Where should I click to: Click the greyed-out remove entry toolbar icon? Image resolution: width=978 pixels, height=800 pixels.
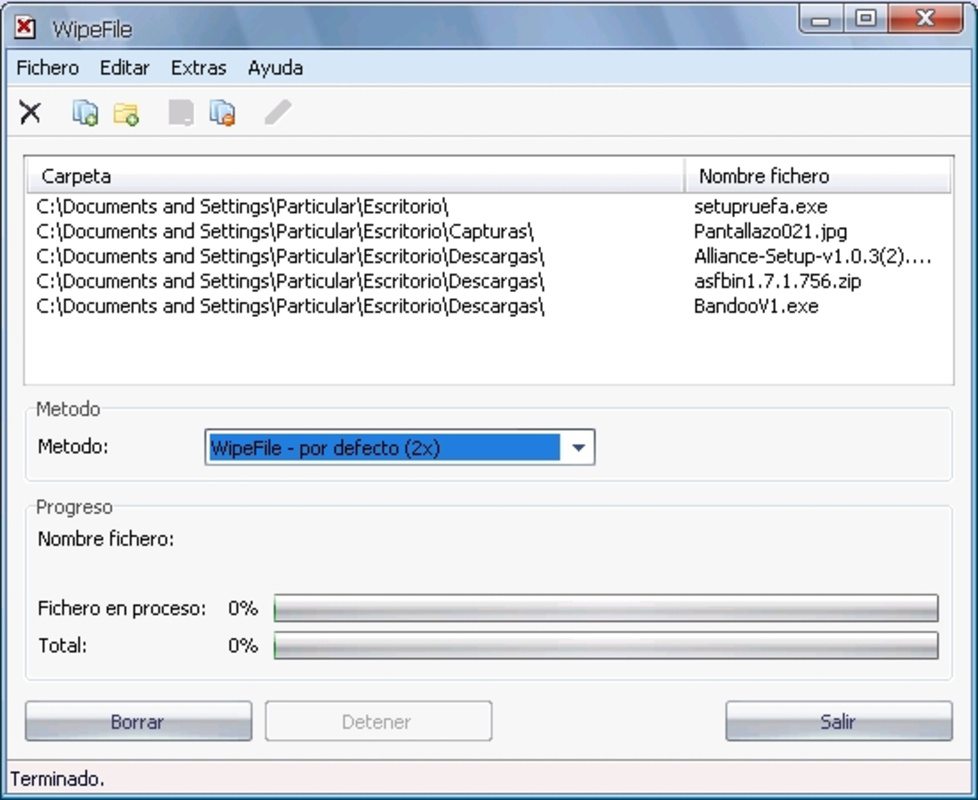(x=181, y=113)
